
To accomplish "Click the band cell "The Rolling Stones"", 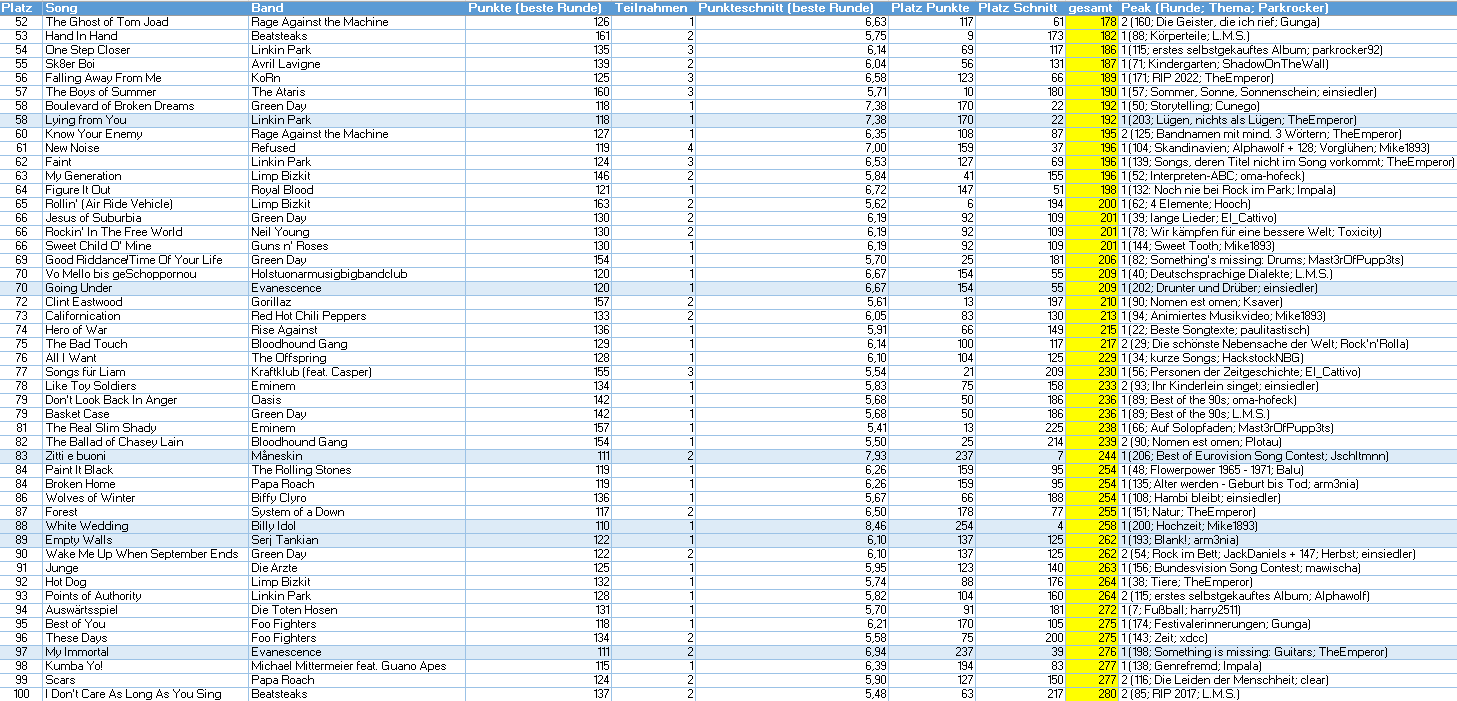I will 357,470.
